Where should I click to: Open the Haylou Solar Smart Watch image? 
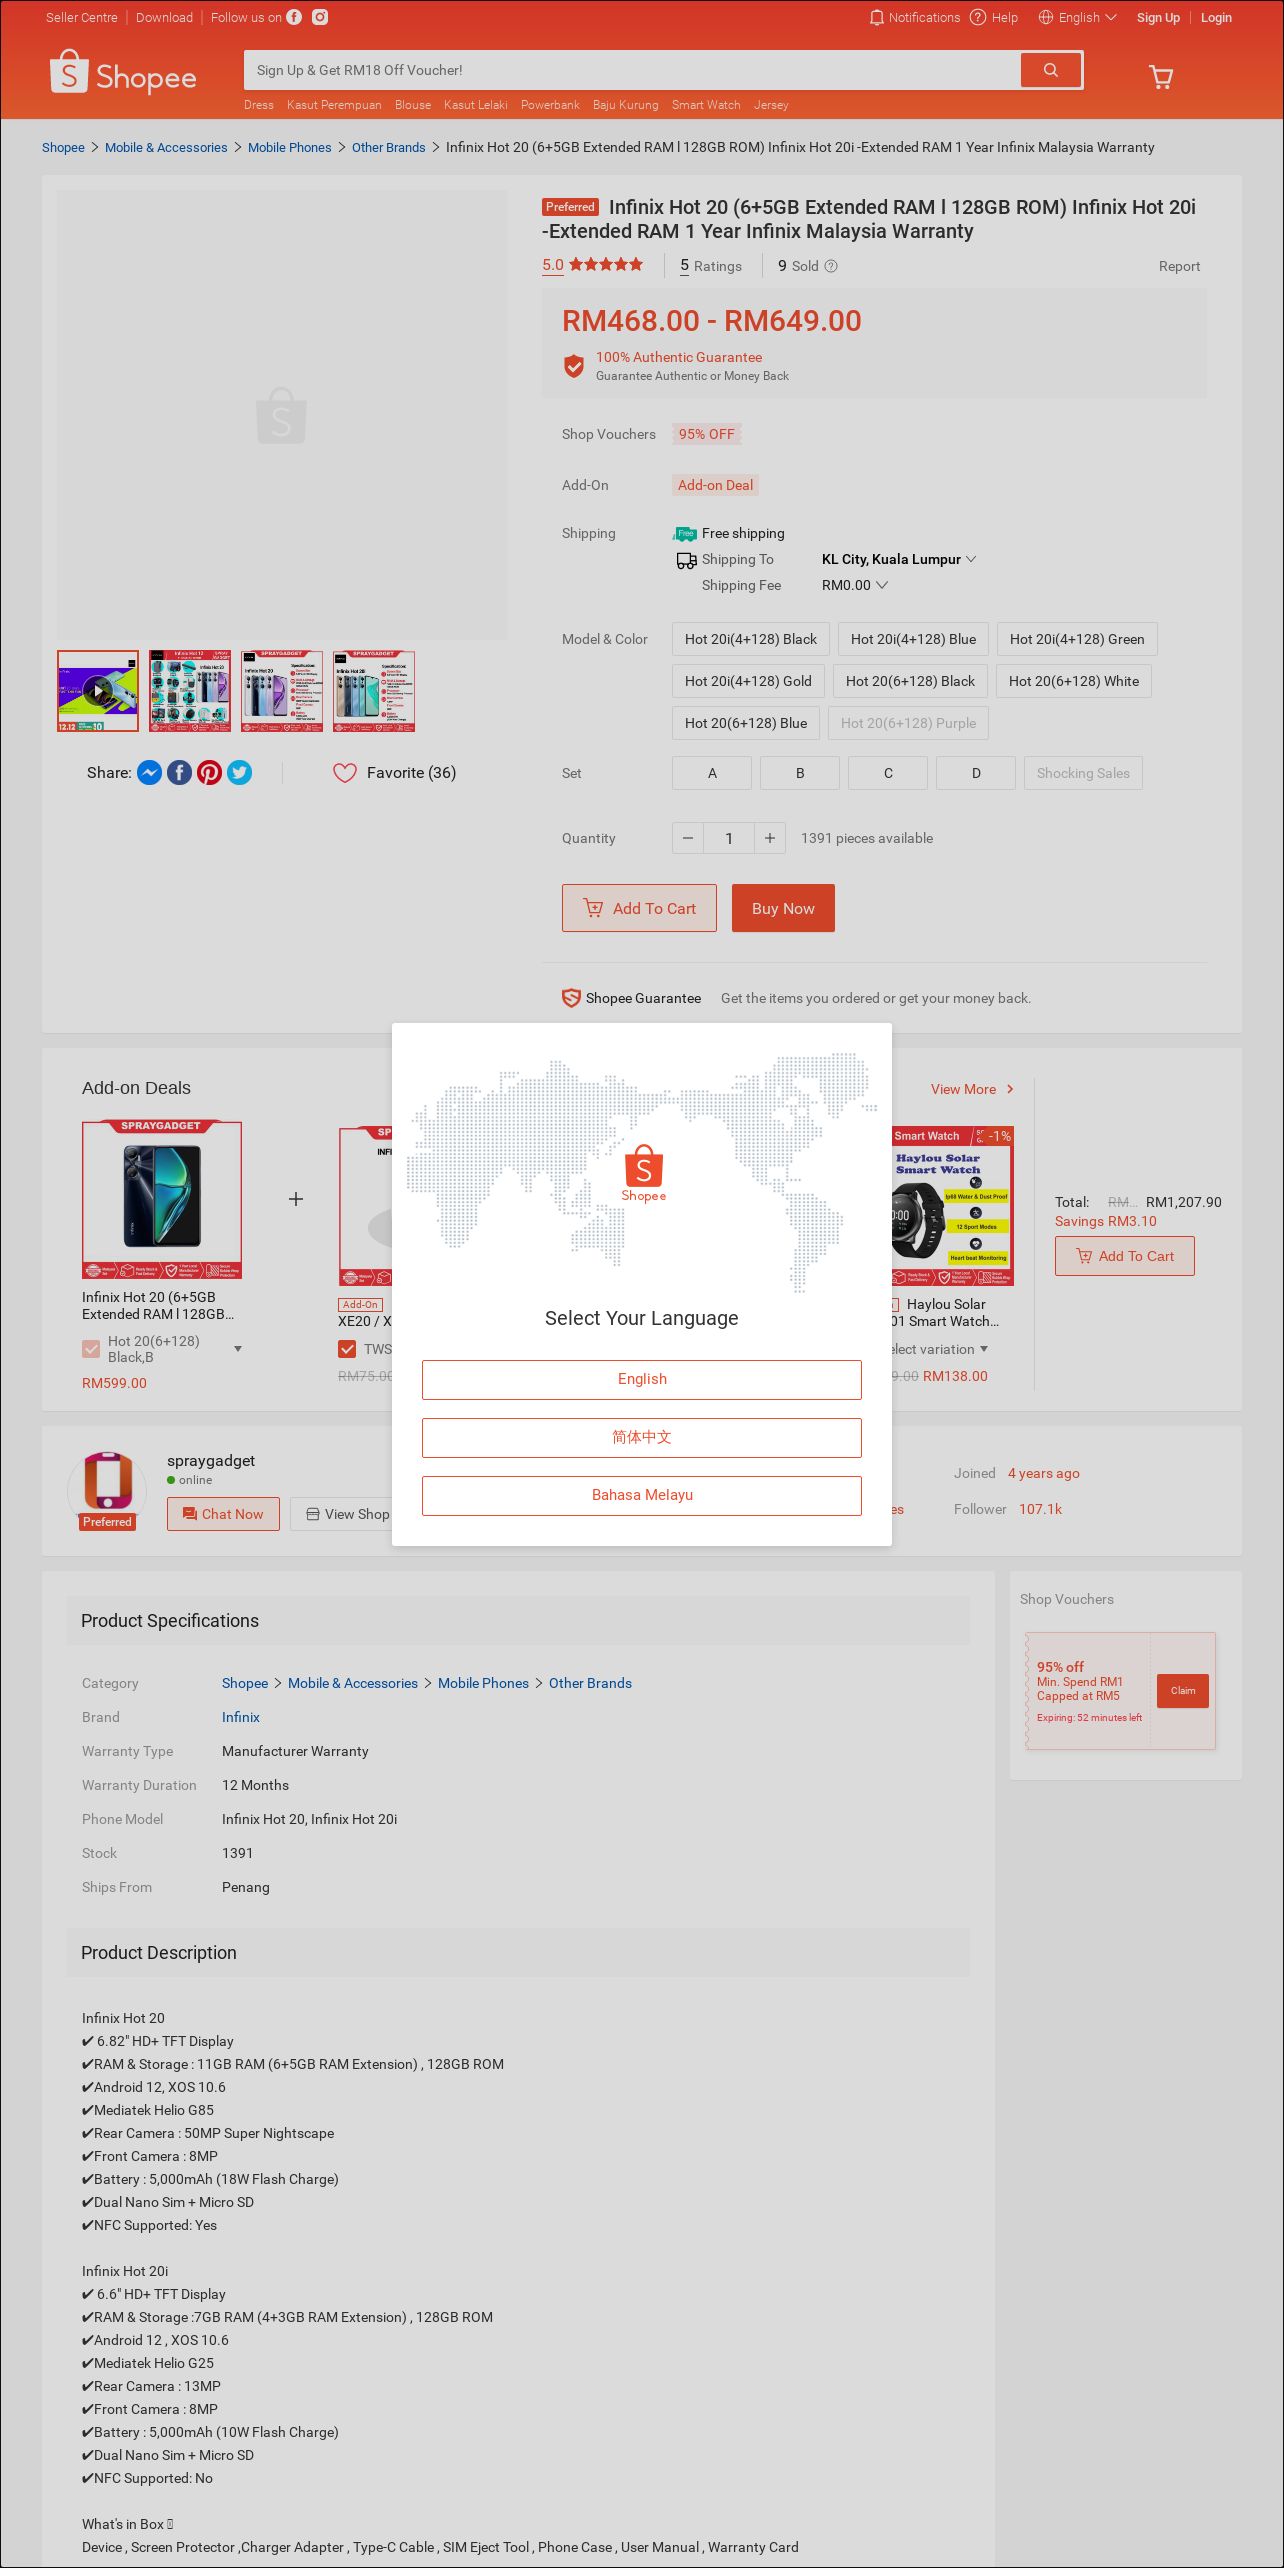tap(952, 1206)
